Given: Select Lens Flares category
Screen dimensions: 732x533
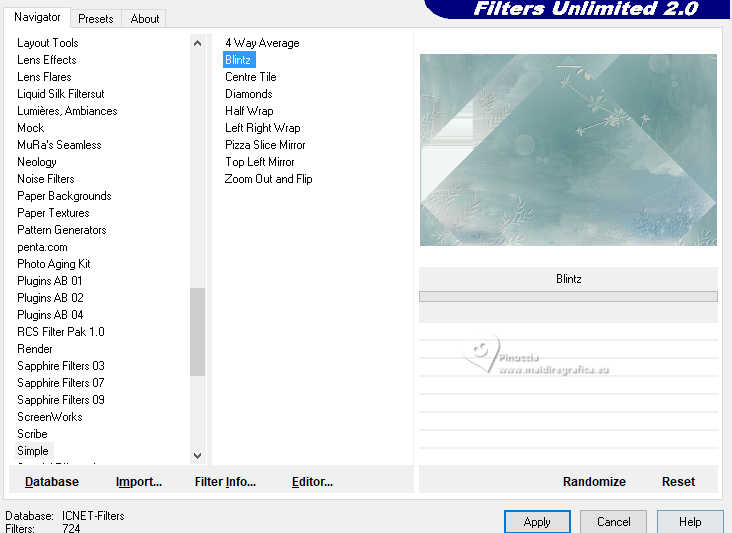Looking at the screenshot, I should point(44,77).
